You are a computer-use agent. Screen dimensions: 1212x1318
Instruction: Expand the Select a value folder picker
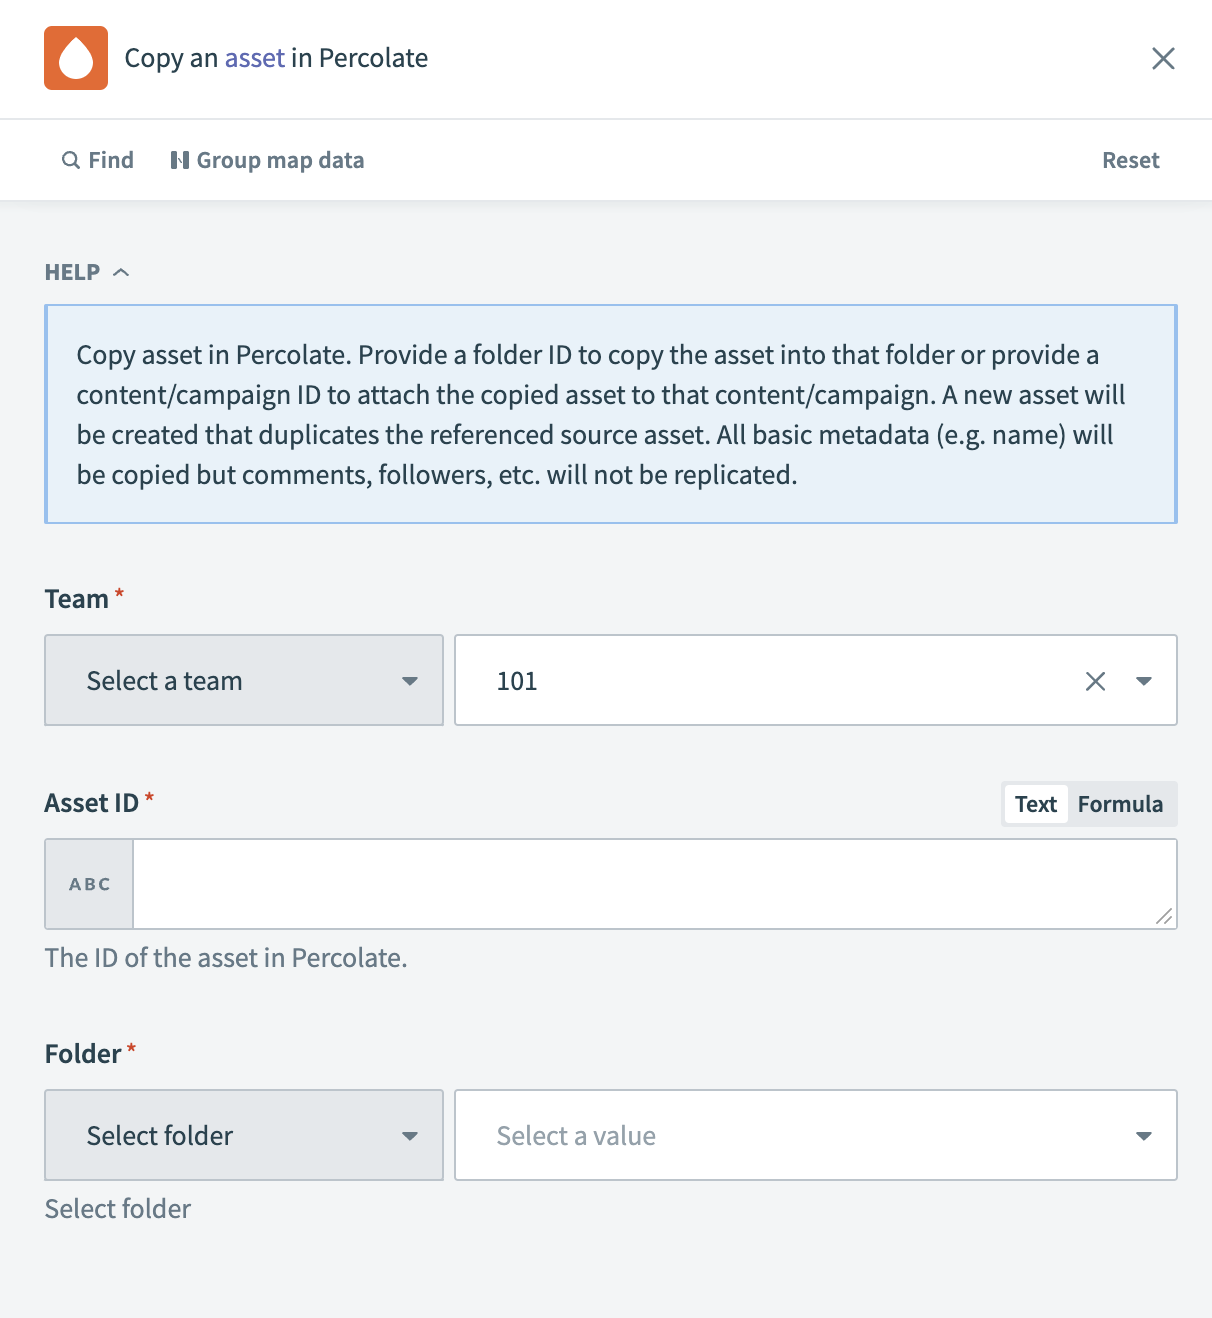(x=816, y=1135)
